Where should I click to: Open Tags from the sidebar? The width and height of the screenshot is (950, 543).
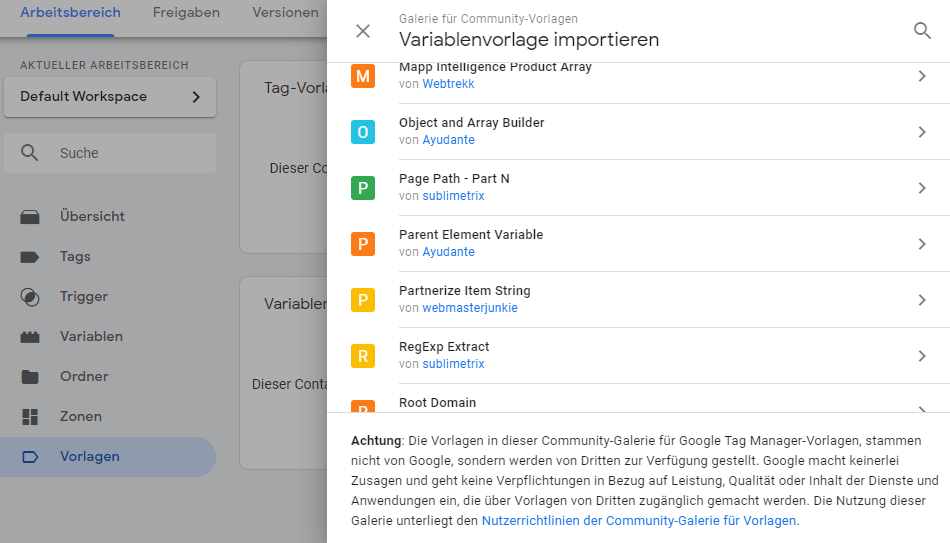(75, 257)
